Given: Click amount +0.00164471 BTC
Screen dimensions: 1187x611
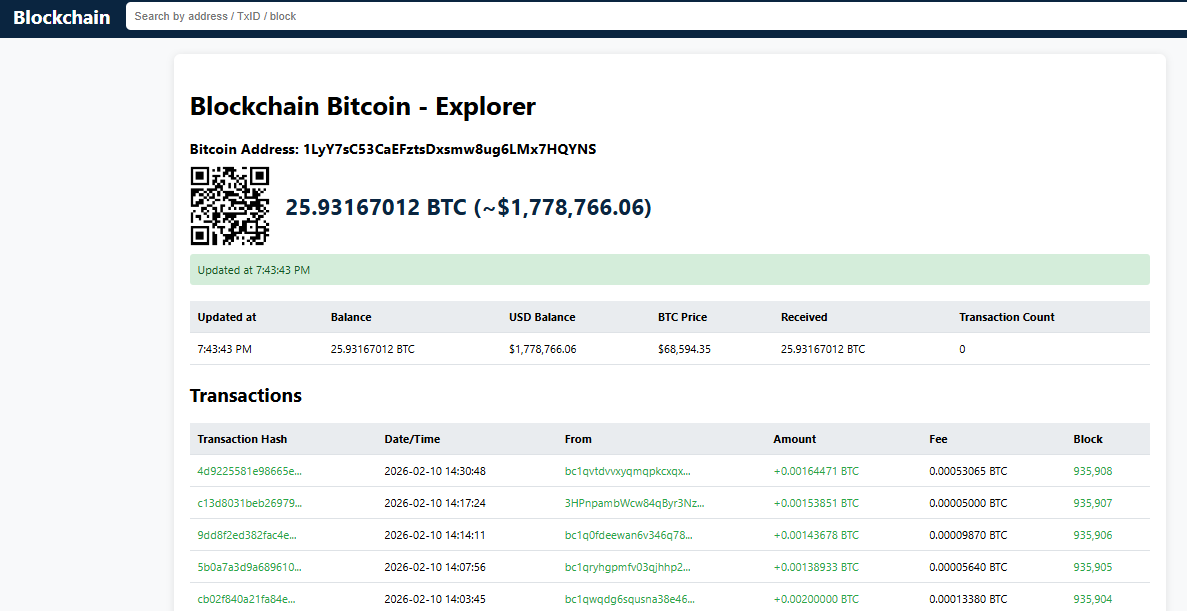Looking at the screenshot, I should click(816, 471).
